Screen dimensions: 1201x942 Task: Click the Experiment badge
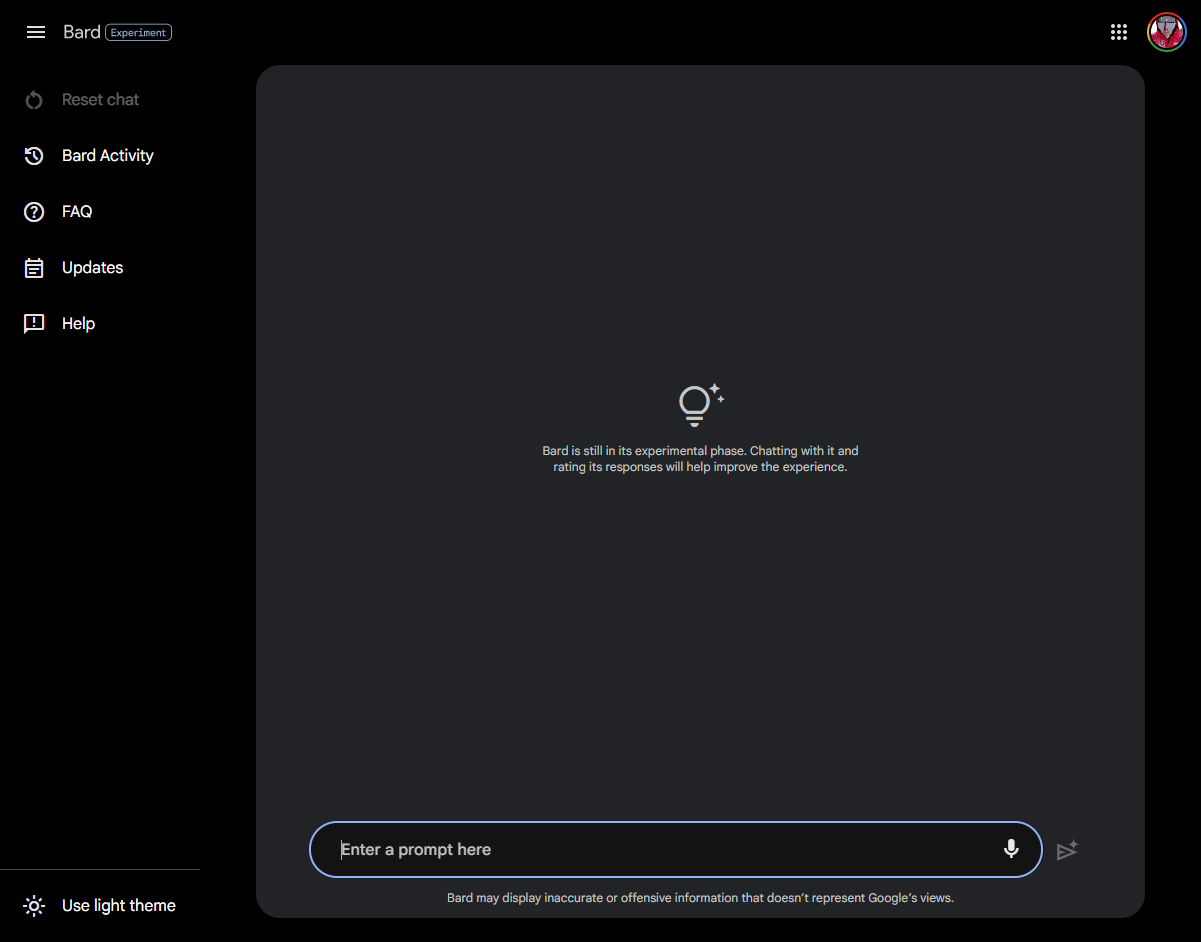pos(138,32)
